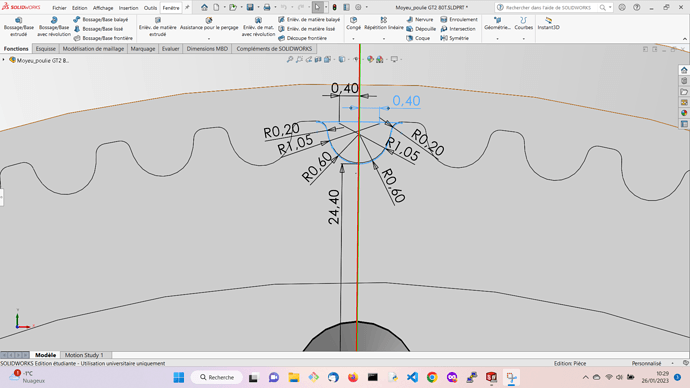The image size is (690, 388).
Task: Open the Outils menu
Action: pyautogui.click(x=150, y=8)
